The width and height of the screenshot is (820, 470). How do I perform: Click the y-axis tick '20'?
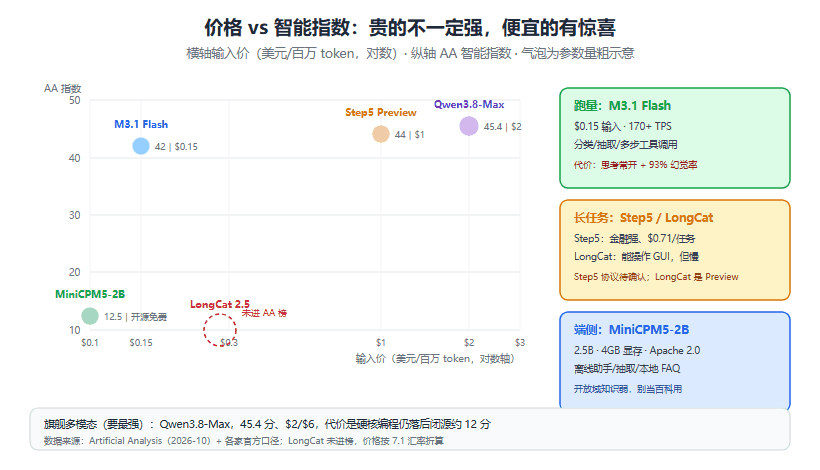[75, 272]
